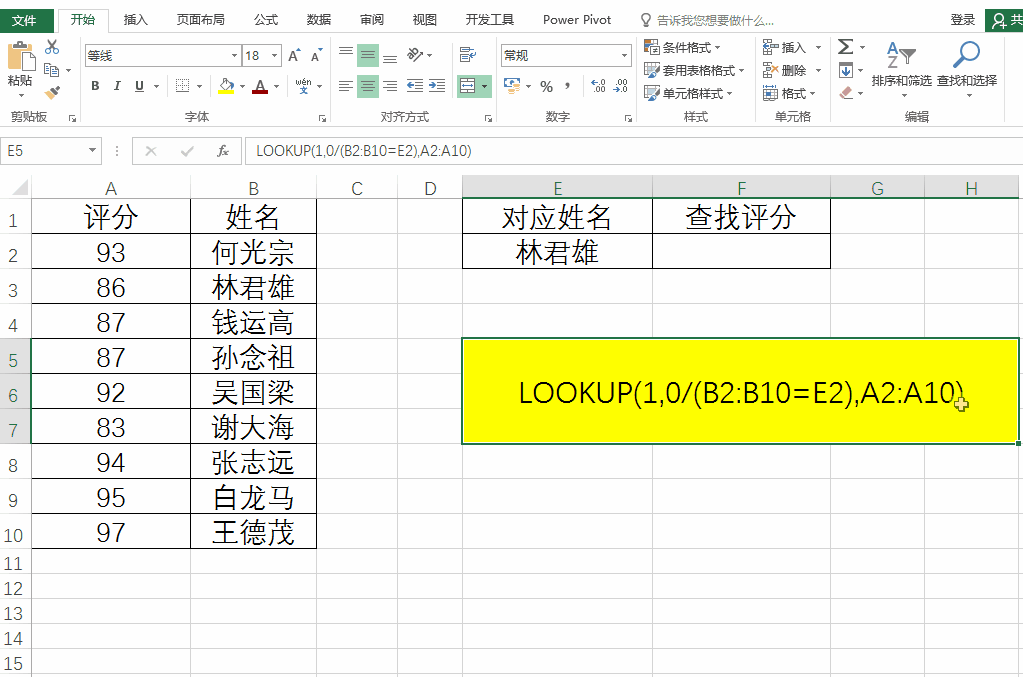Open the Name Box dropdown arrow
The image size is (1023, 677).
coord(93,151)
